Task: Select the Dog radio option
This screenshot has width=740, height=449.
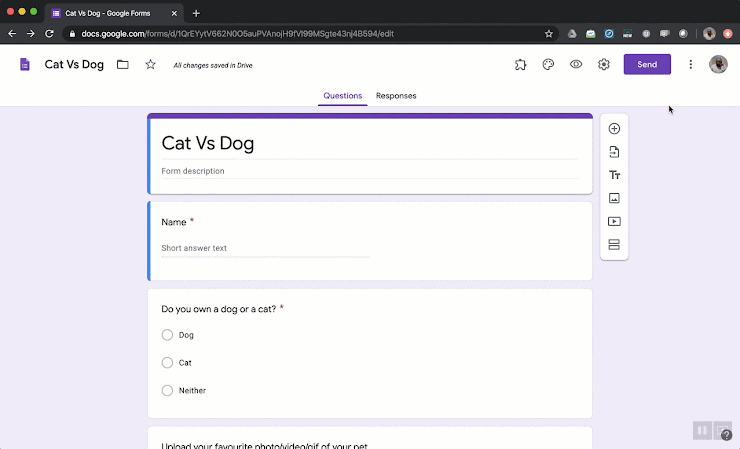Action: point(167,335)
